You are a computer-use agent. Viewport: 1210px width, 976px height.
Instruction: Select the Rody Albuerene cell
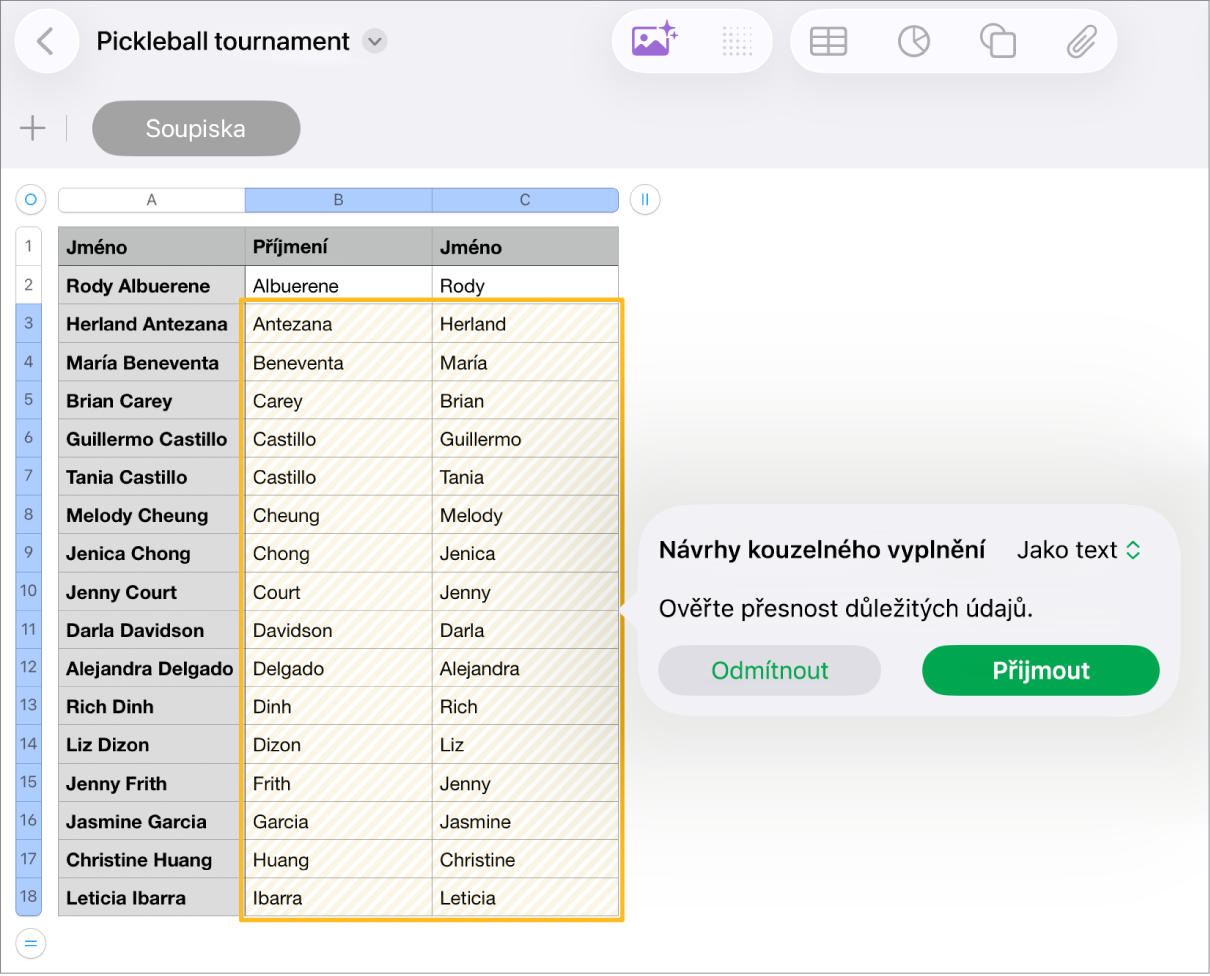pos(151,286)
